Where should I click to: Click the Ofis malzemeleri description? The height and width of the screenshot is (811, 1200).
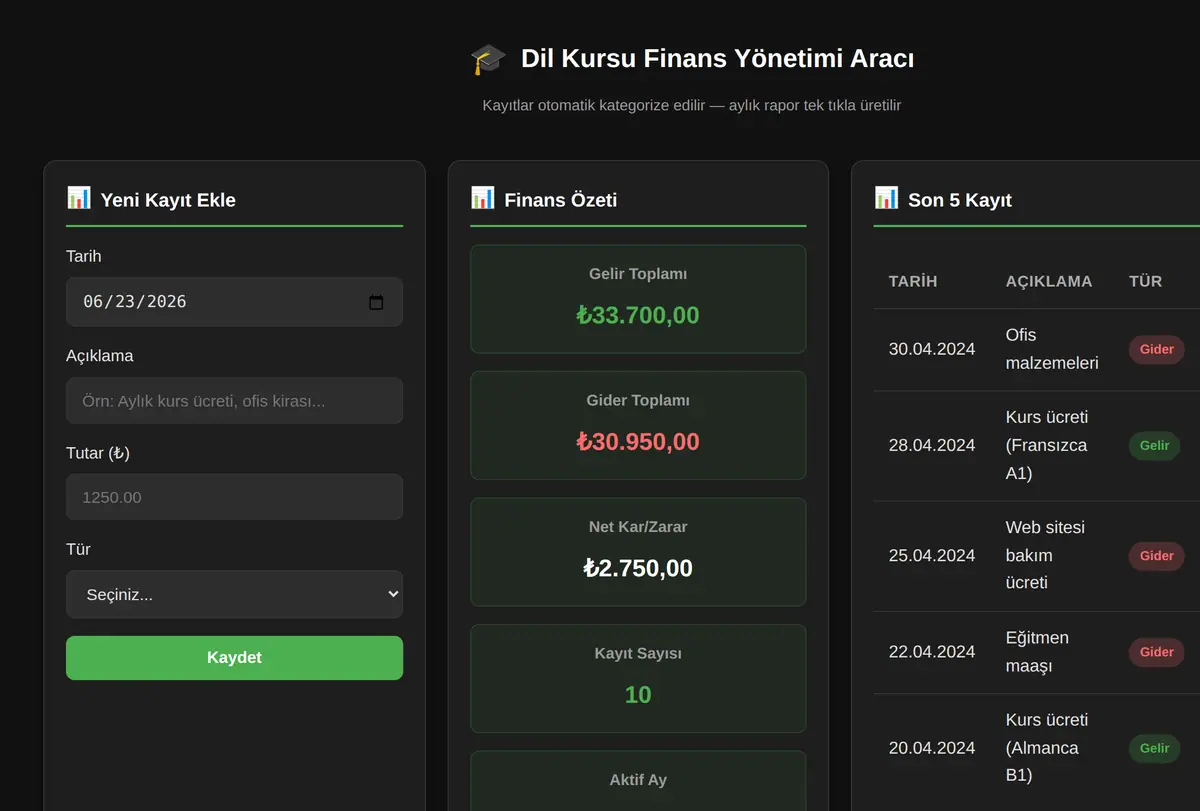(1052, 349)
